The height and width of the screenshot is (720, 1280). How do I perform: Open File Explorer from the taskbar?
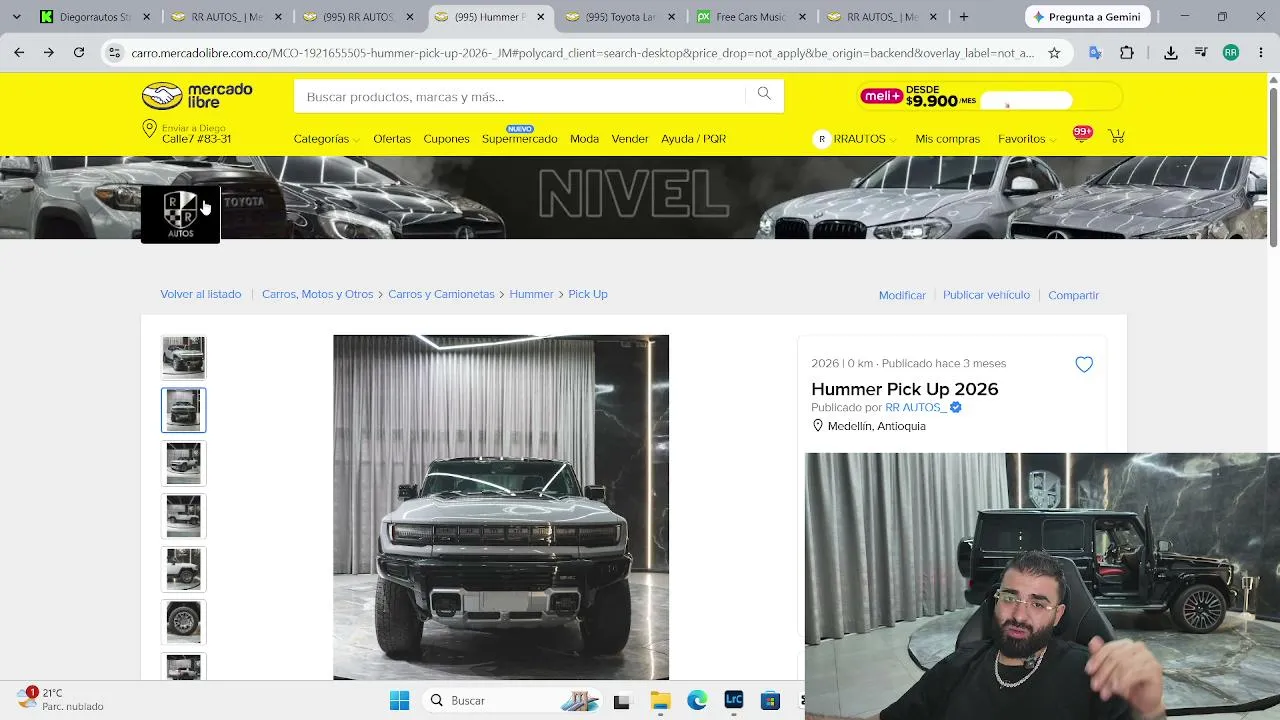point(660,701)
